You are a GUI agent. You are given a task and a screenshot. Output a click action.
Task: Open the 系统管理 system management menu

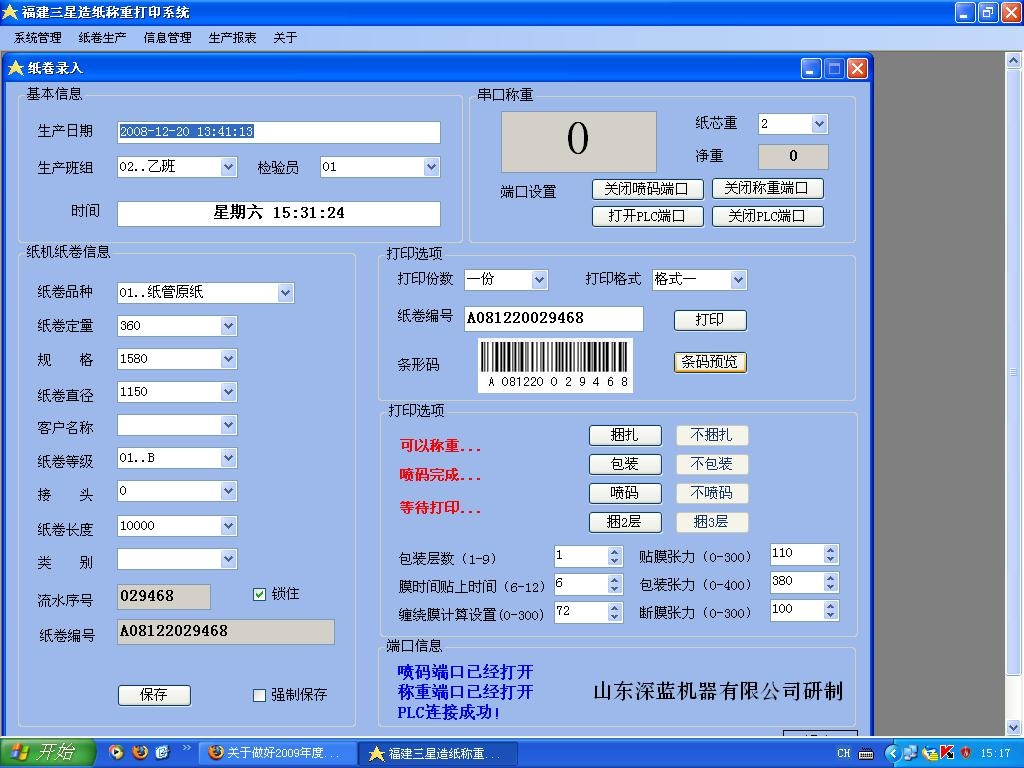tap(36, 37)
